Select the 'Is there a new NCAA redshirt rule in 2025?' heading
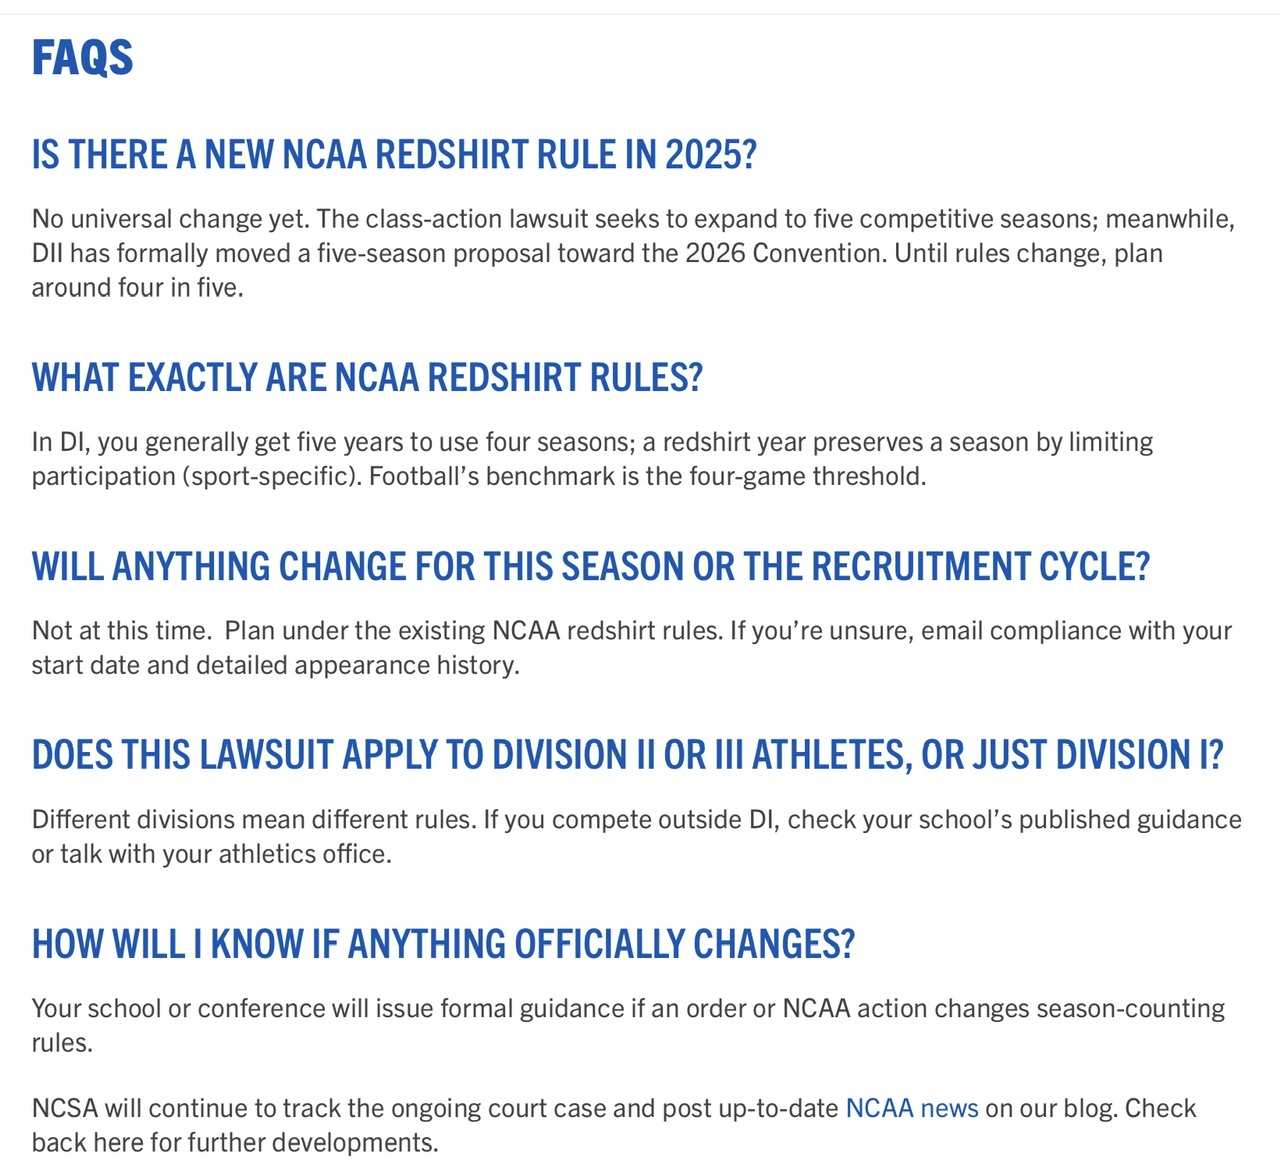1280x1164 pixels. [394, 155]
